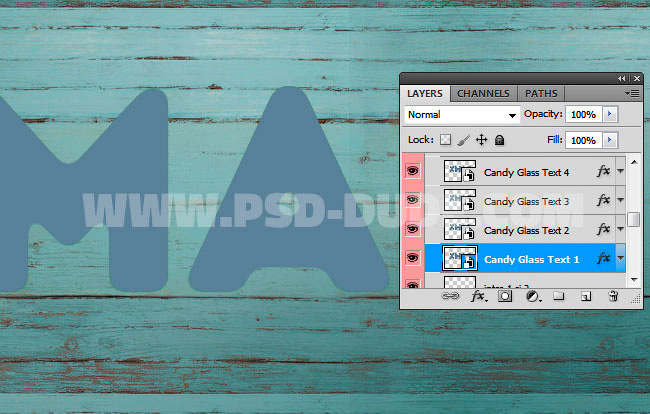Hide the Candy Glass Text 4 layer
The width and height of the screenshot is (650, 414).
[x=411, y=172]
